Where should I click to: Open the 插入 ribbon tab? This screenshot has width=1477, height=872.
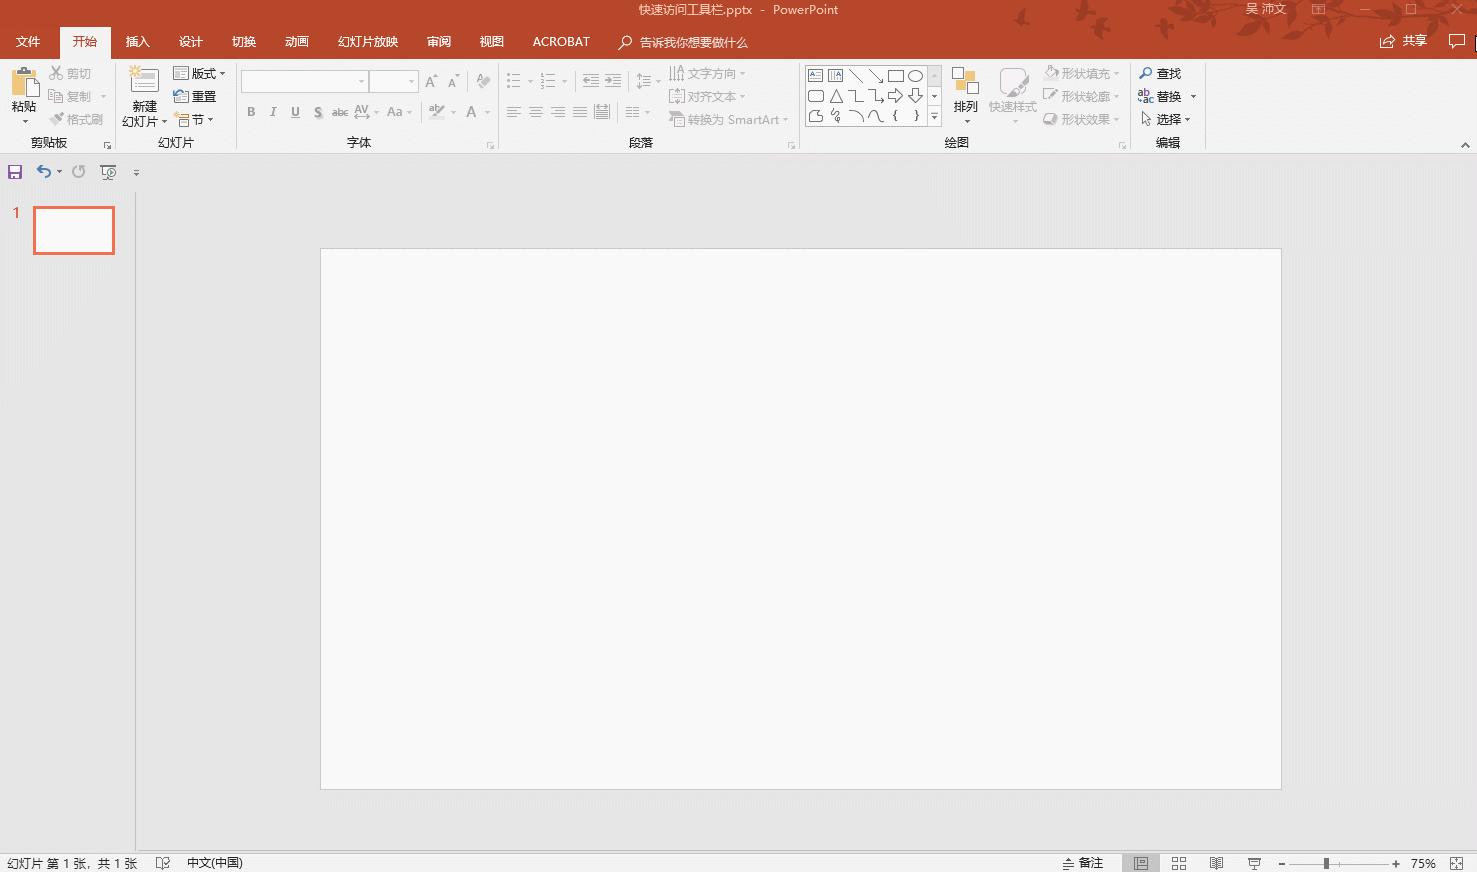(x=137, y=42)
